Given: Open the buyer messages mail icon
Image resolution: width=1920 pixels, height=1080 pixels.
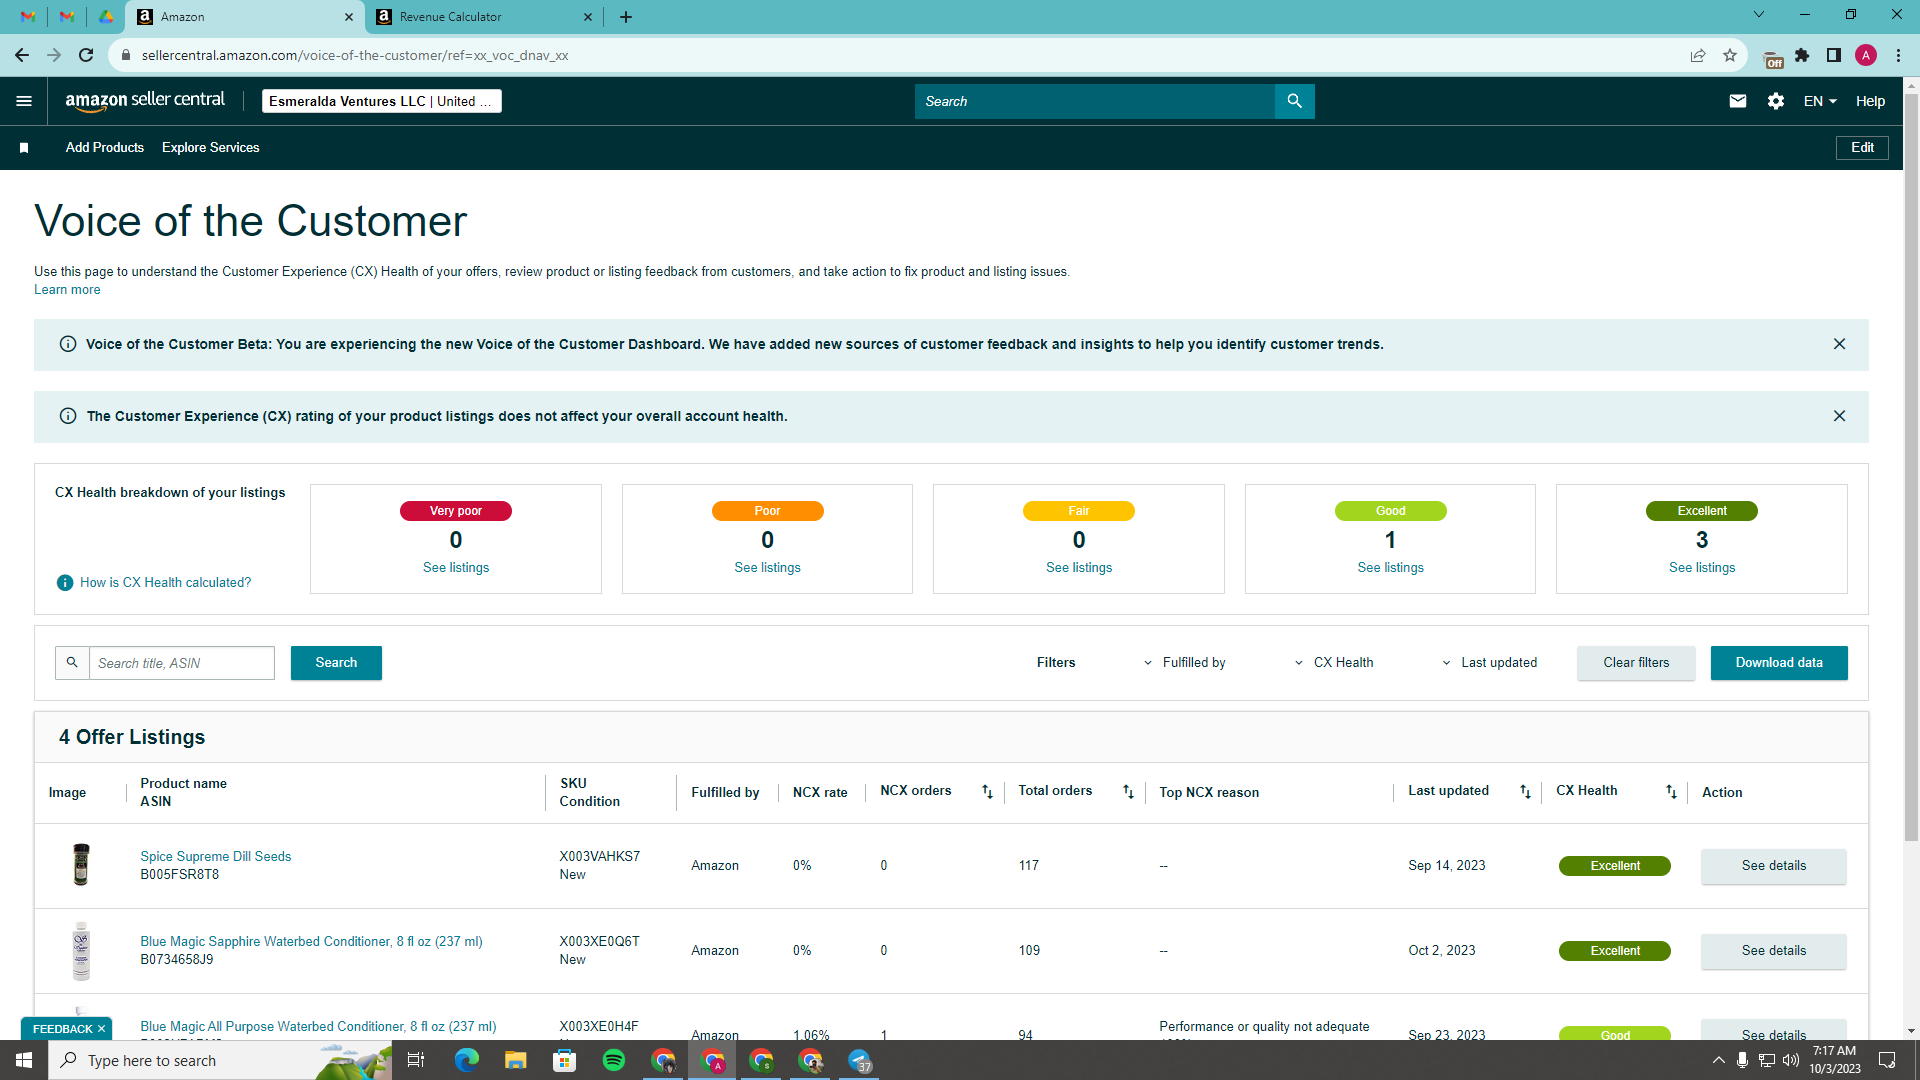Looking at the screenshot, I should 1738,101.
